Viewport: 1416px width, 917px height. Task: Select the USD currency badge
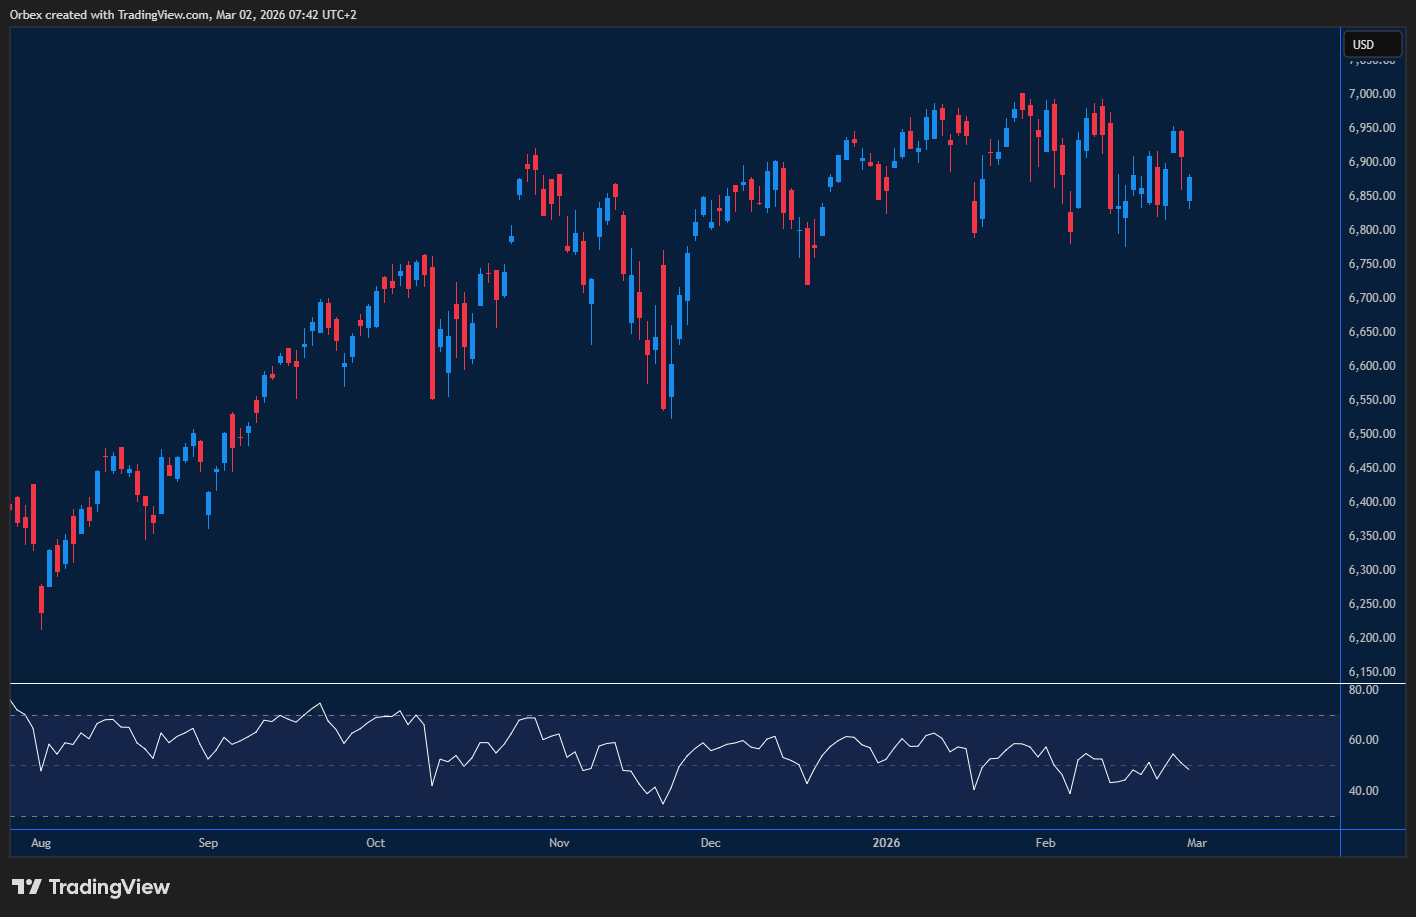[x=1371, y=44]
